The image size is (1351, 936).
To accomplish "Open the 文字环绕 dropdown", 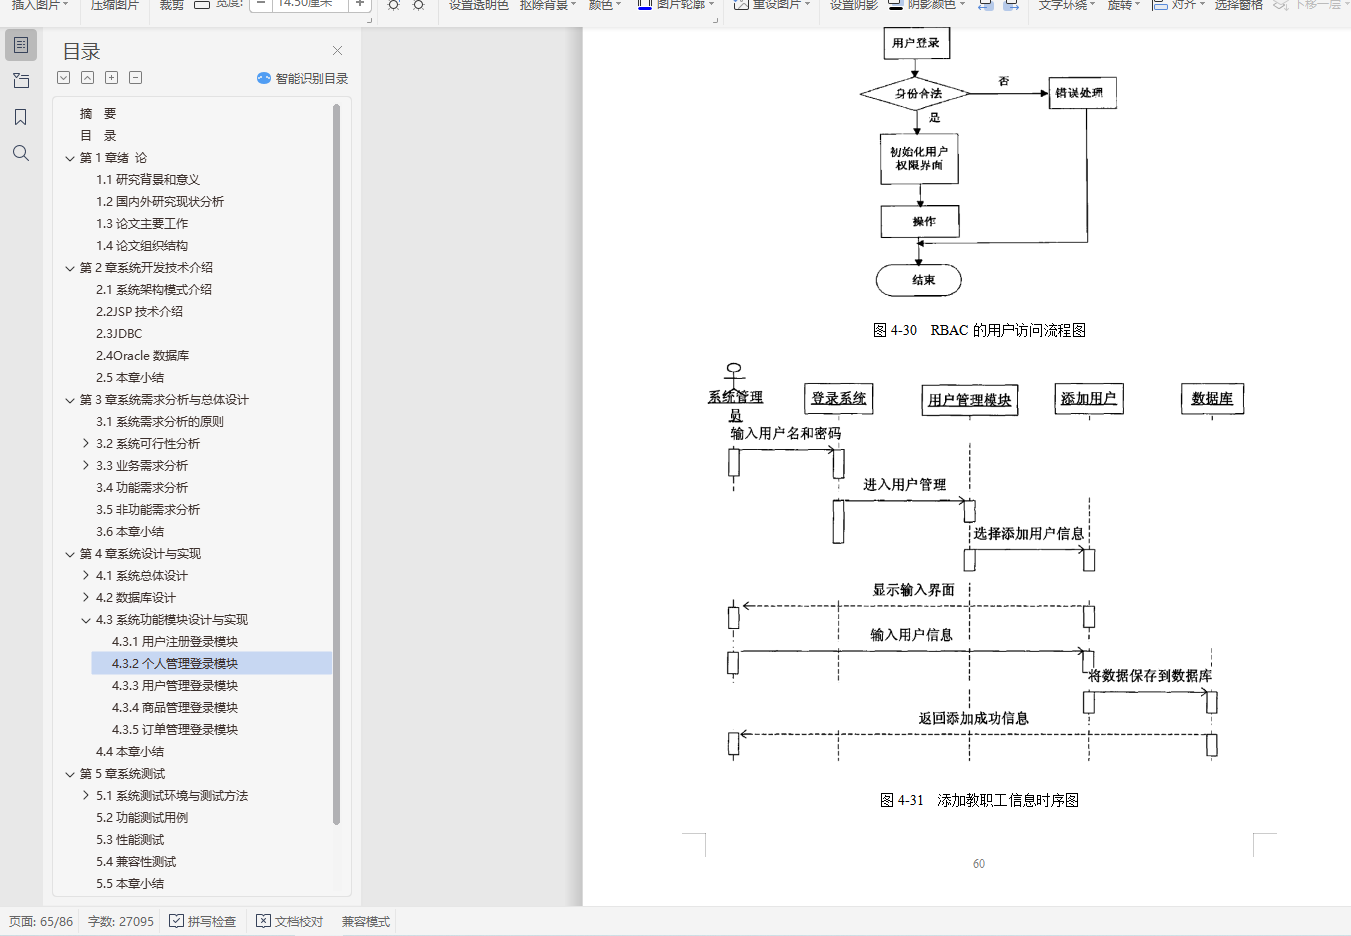I will (1067, 5).
